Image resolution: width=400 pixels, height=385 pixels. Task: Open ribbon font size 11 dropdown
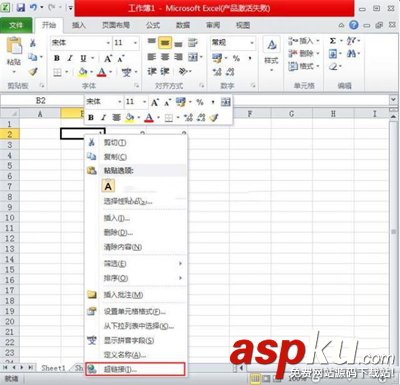click(x=135, y=43)
